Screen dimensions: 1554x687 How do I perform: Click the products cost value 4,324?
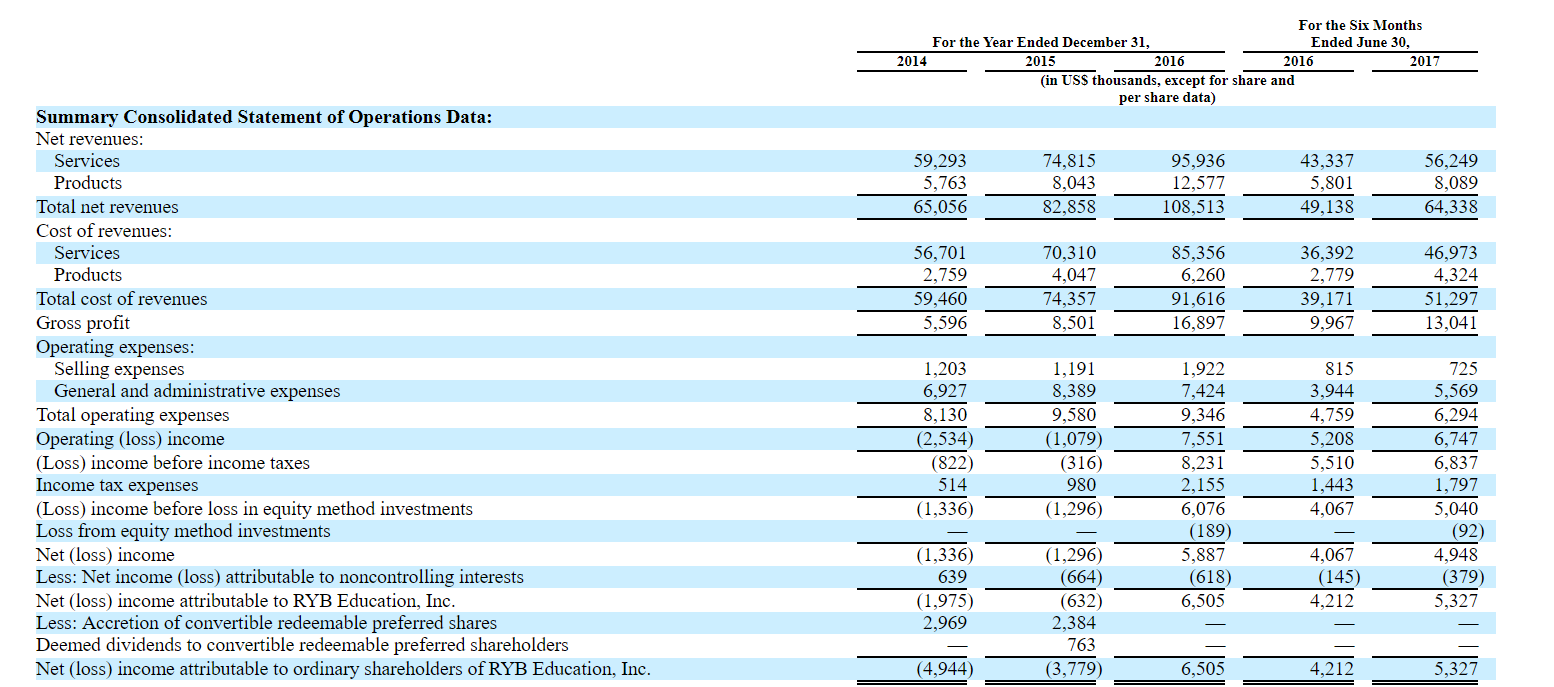click(1454, 275)
